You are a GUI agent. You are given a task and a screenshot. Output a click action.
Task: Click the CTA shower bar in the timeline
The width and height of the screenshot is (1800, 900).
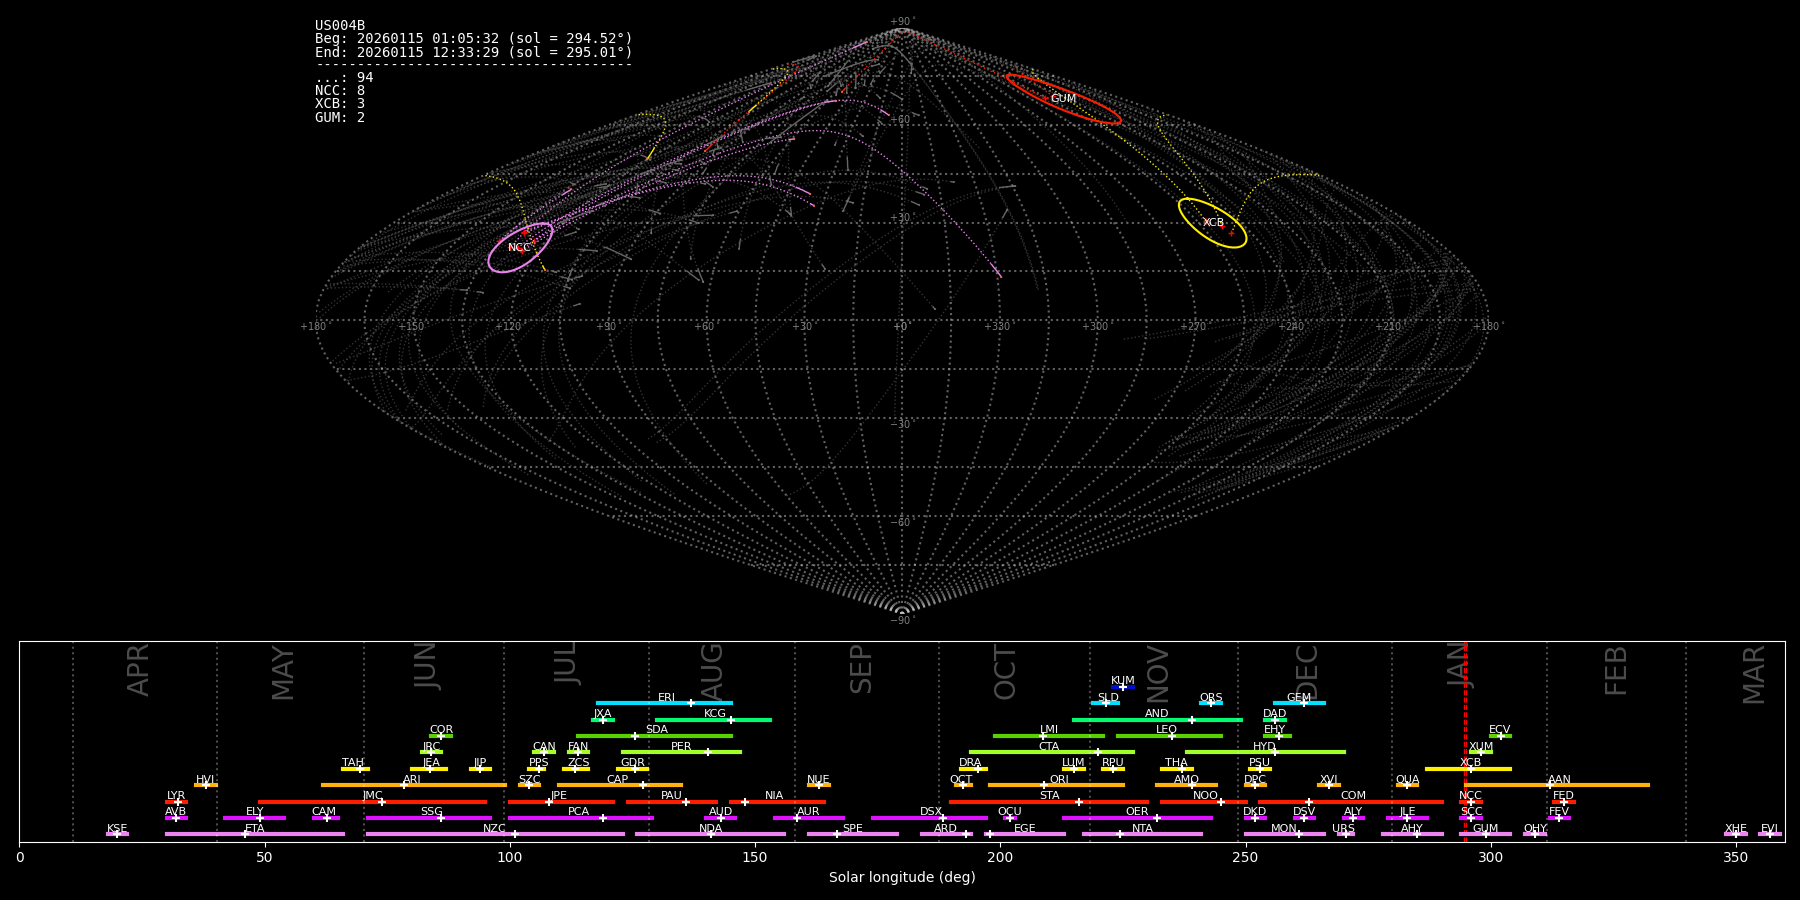click(1052, 752)
